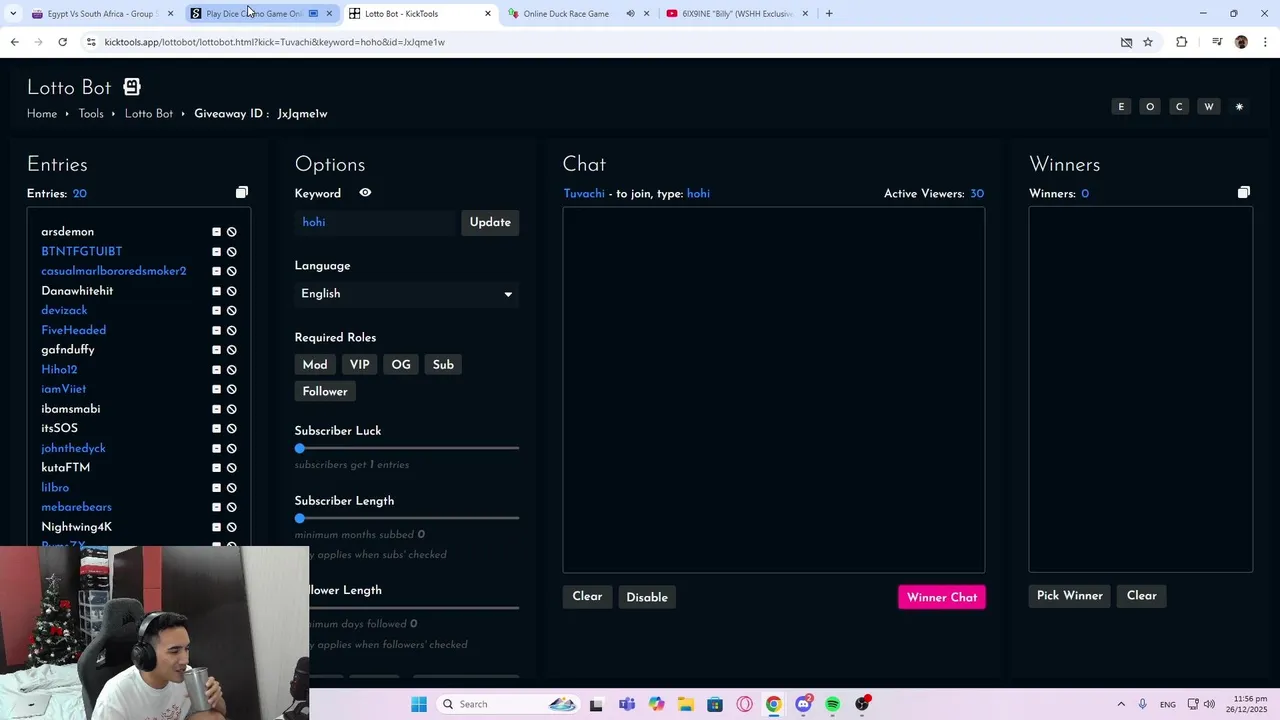Click the Disable chat button

(x=647, y=597)
